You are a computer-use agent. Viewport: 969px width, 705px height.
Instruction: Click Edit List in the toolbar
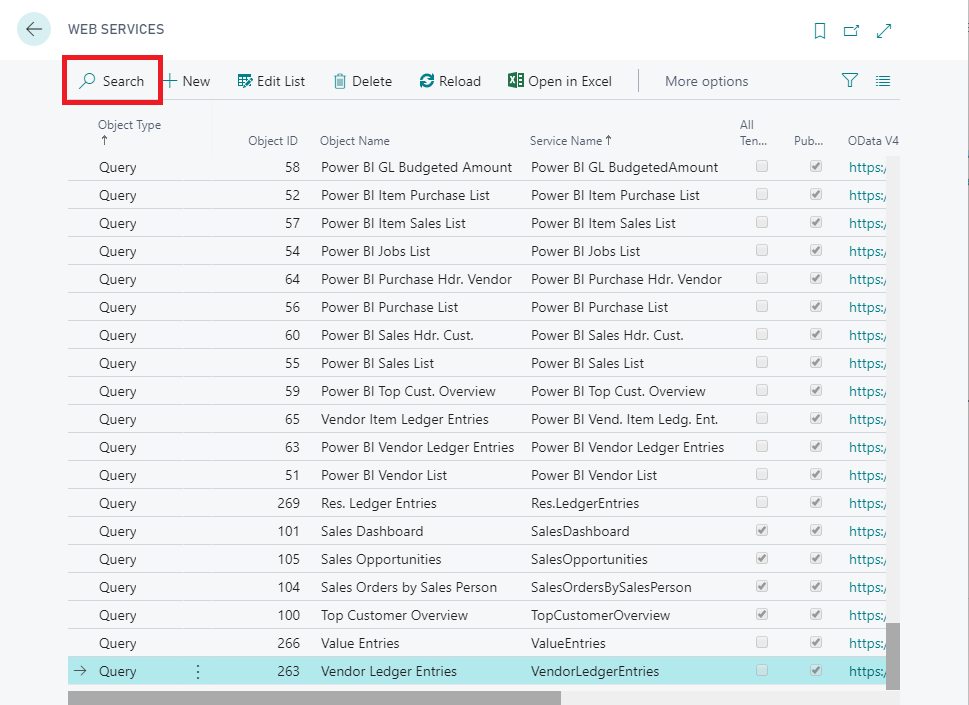[x=271, y=81]
